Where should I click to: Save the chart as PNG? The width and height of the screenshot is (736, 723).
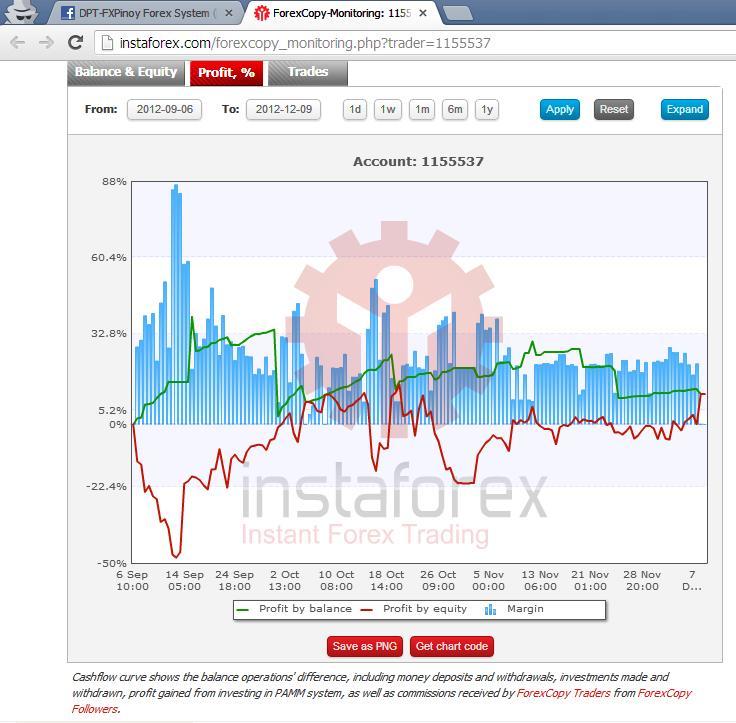[x=365, y=646]
